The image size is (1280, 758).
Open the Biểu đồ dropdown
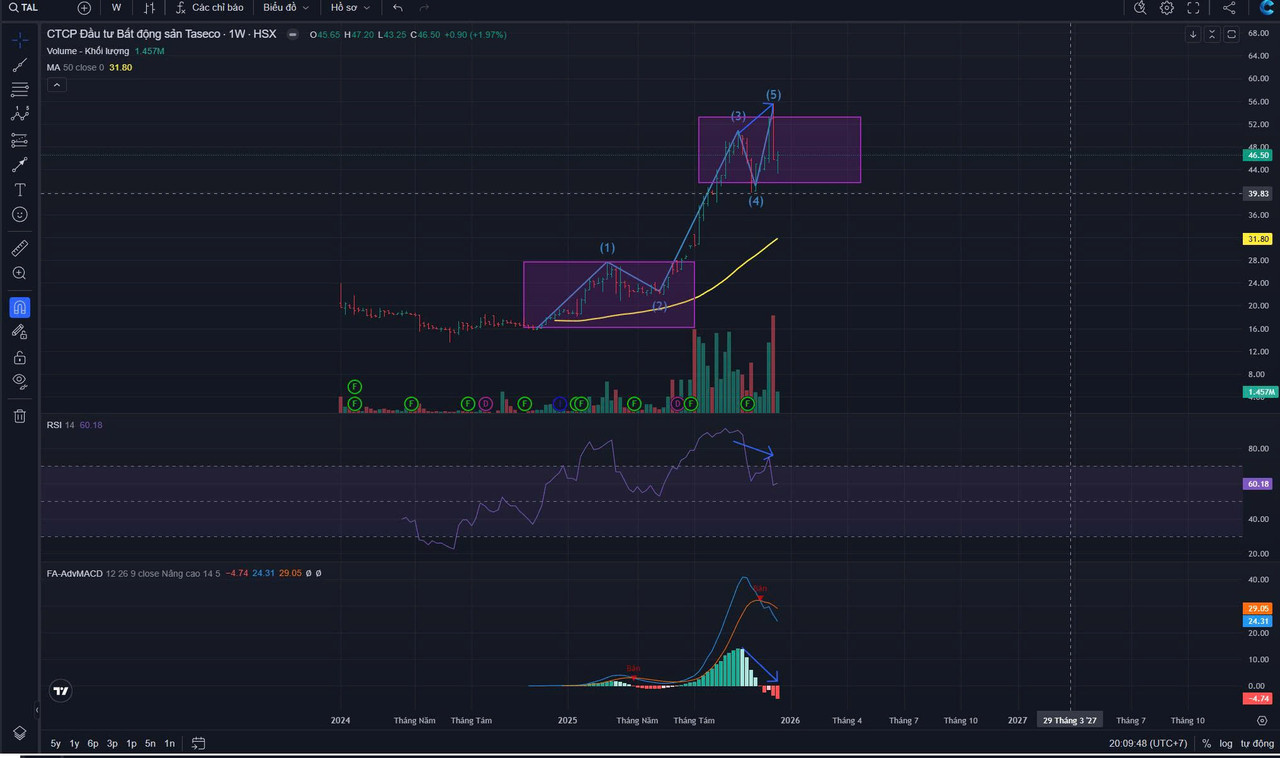(x=287, y=7)
